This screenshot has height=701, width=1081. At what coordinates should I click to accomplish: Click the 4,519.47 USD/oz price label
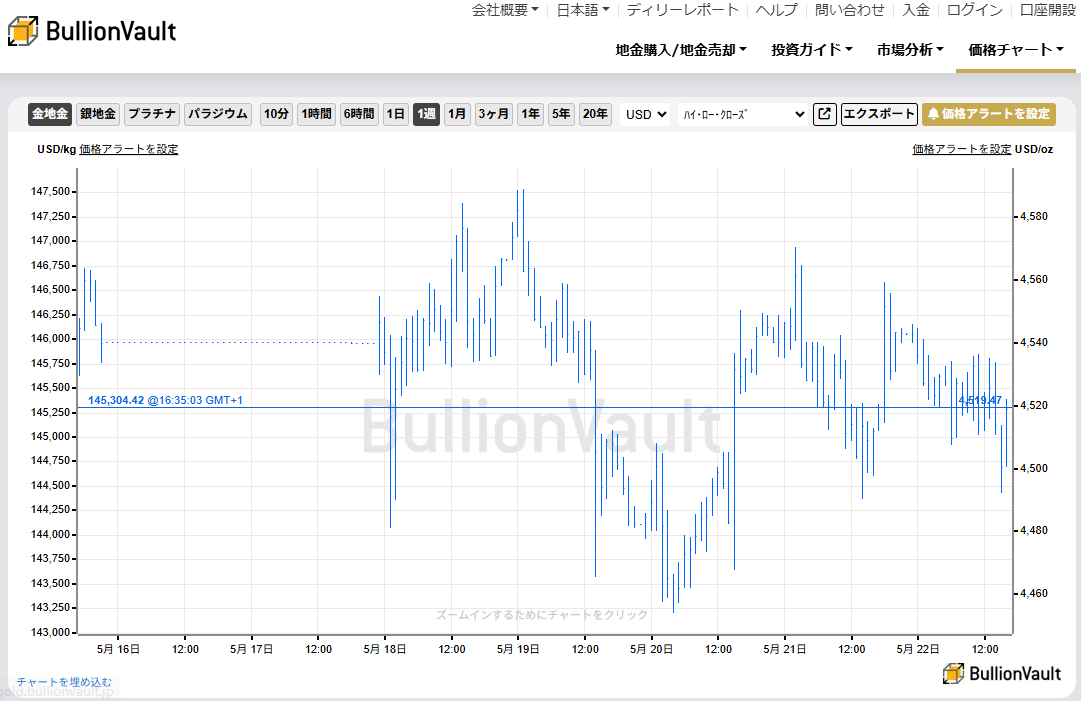[980, 400]
